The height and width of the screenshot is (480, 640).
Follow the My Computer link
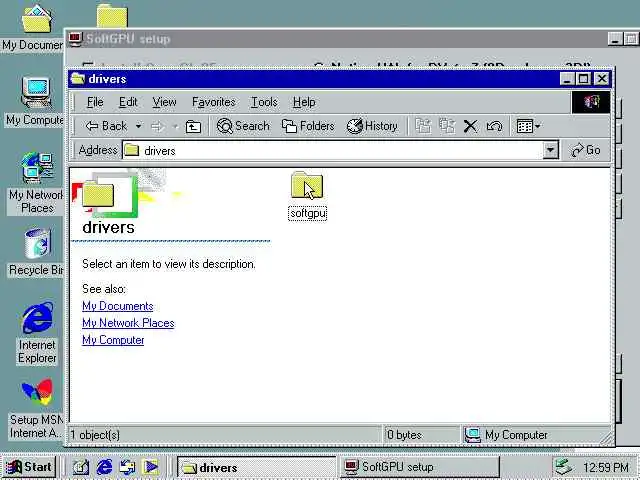click(x=113, y=340)
